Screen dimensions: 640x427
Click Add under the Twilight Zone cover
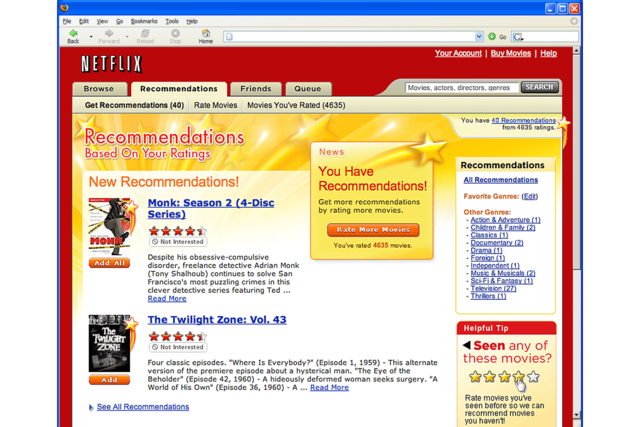[x=109, y=380]
